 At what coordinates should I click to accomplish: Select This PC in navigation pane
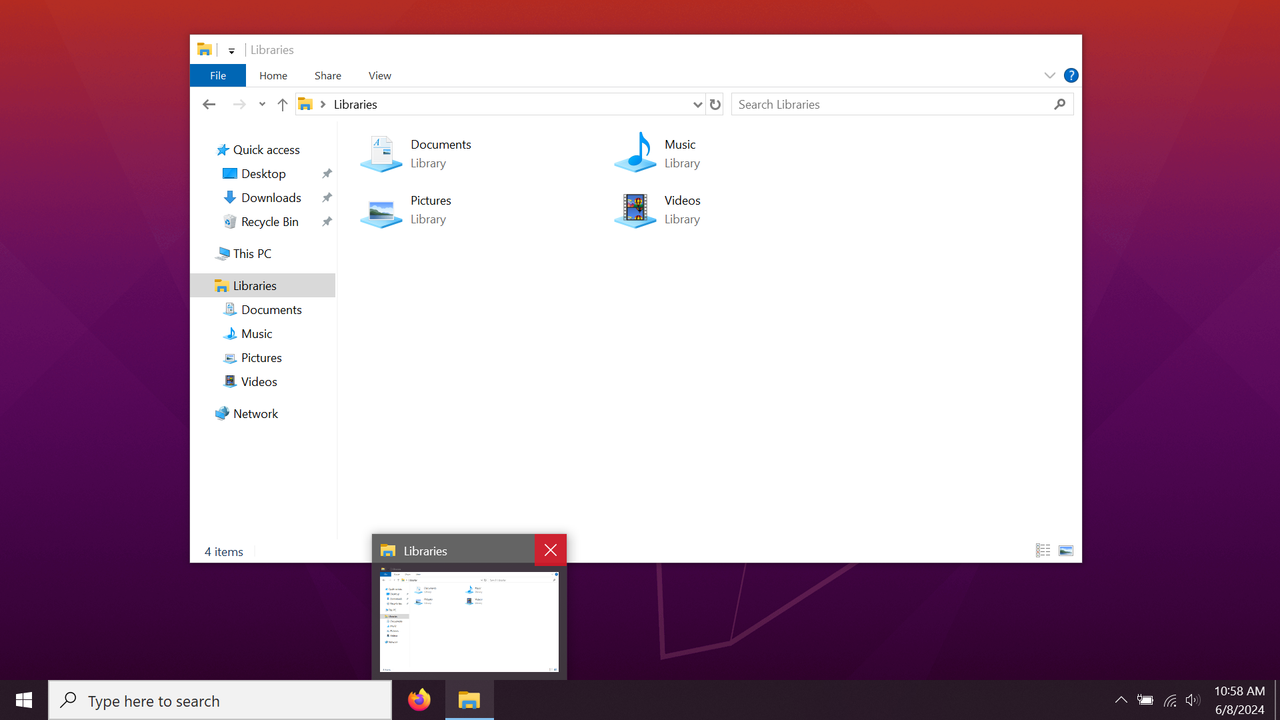(252, 254)
